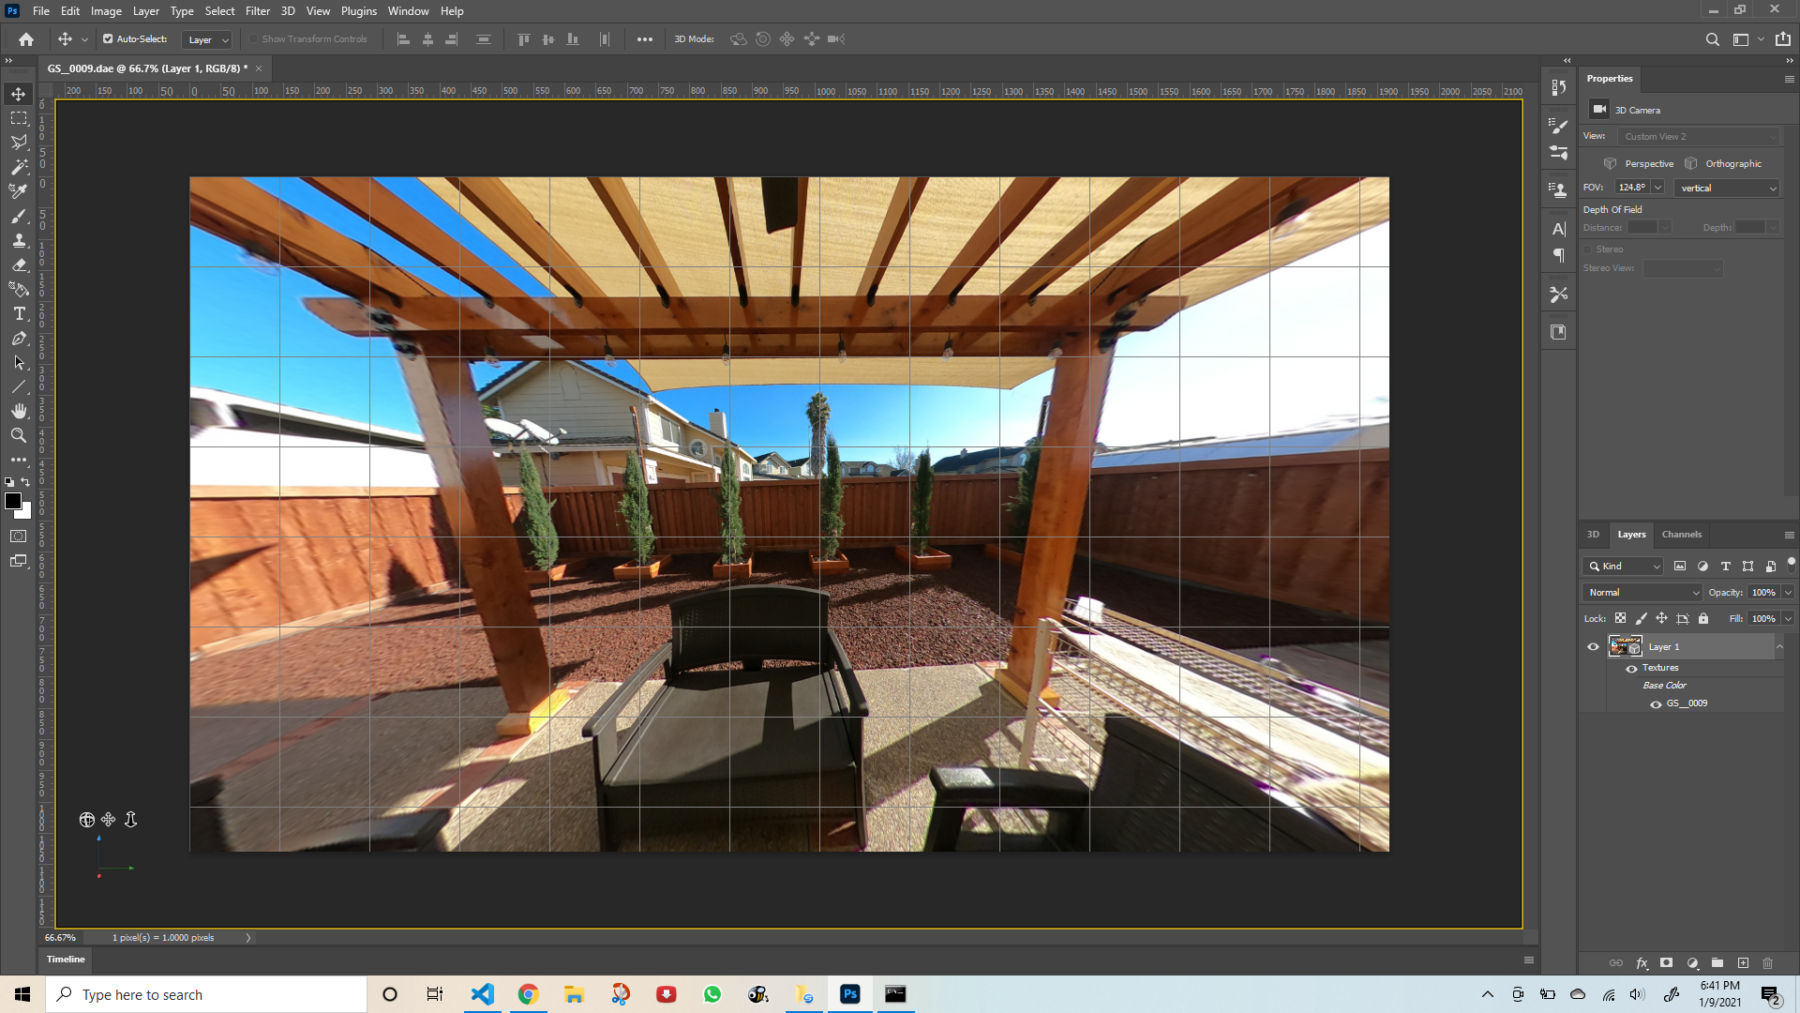
Task: Choose the Zoom tool
Action: tap(18, 436)
